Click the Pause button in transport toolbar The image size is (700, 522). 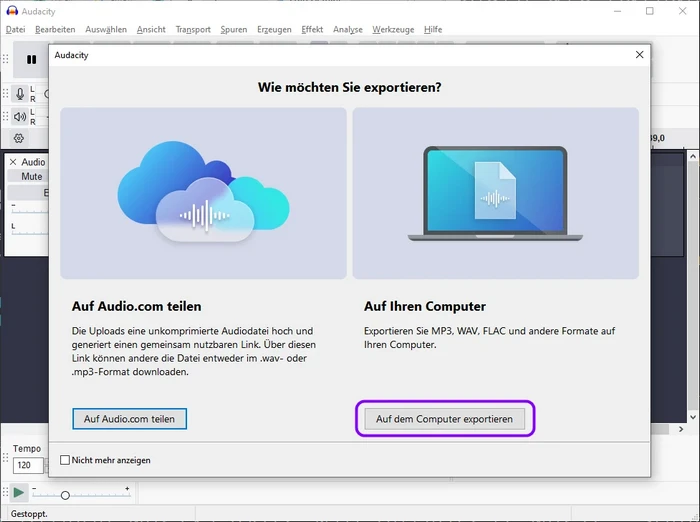coord(31,59)
